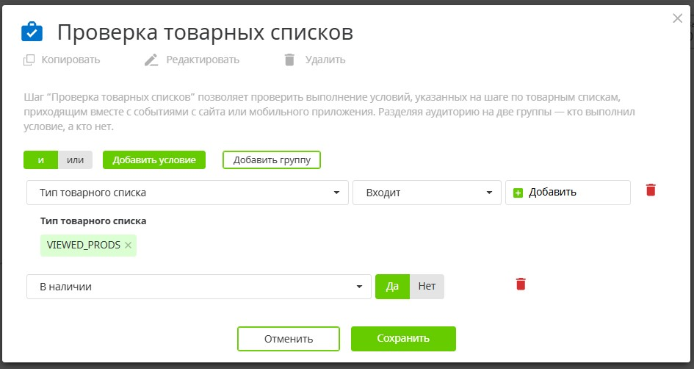Select the и logical operator
Screen dimensions: 694x369
point(41,160)
